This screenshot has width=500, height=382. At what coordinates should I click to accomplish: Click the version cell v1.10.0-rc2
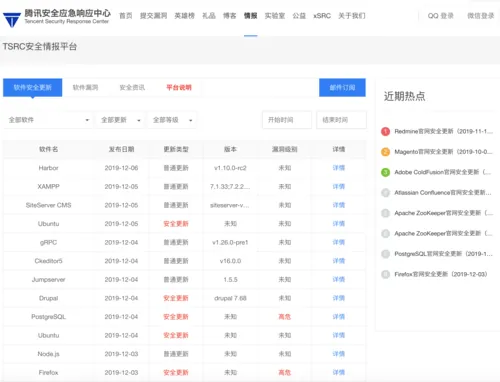230,168
